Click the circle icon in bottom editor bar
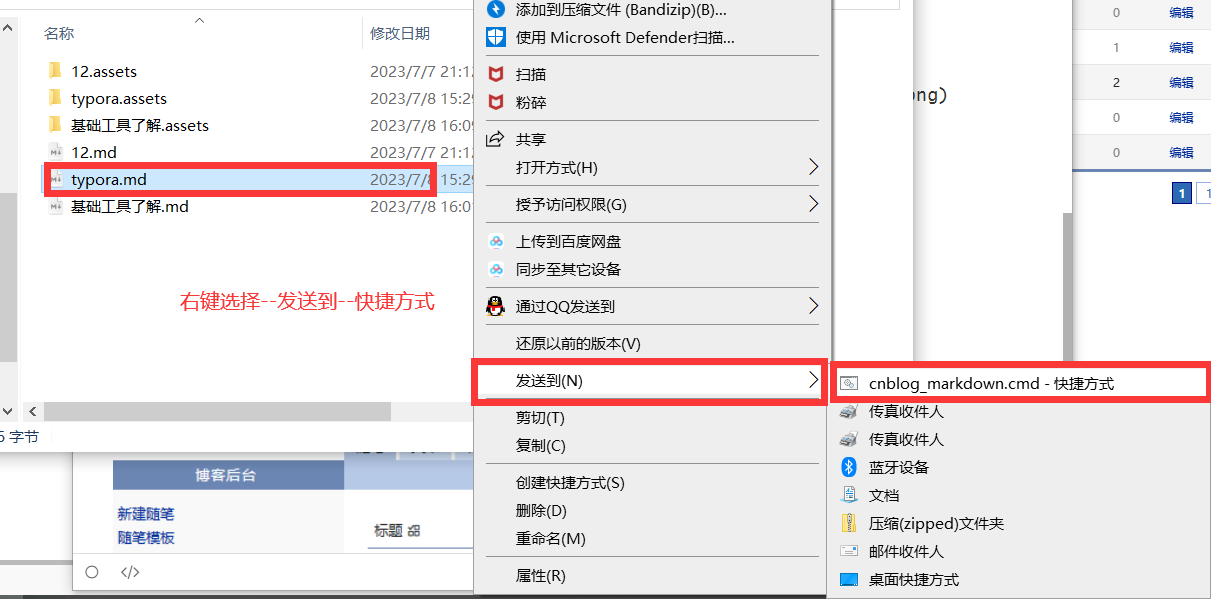 coord(92,572)
